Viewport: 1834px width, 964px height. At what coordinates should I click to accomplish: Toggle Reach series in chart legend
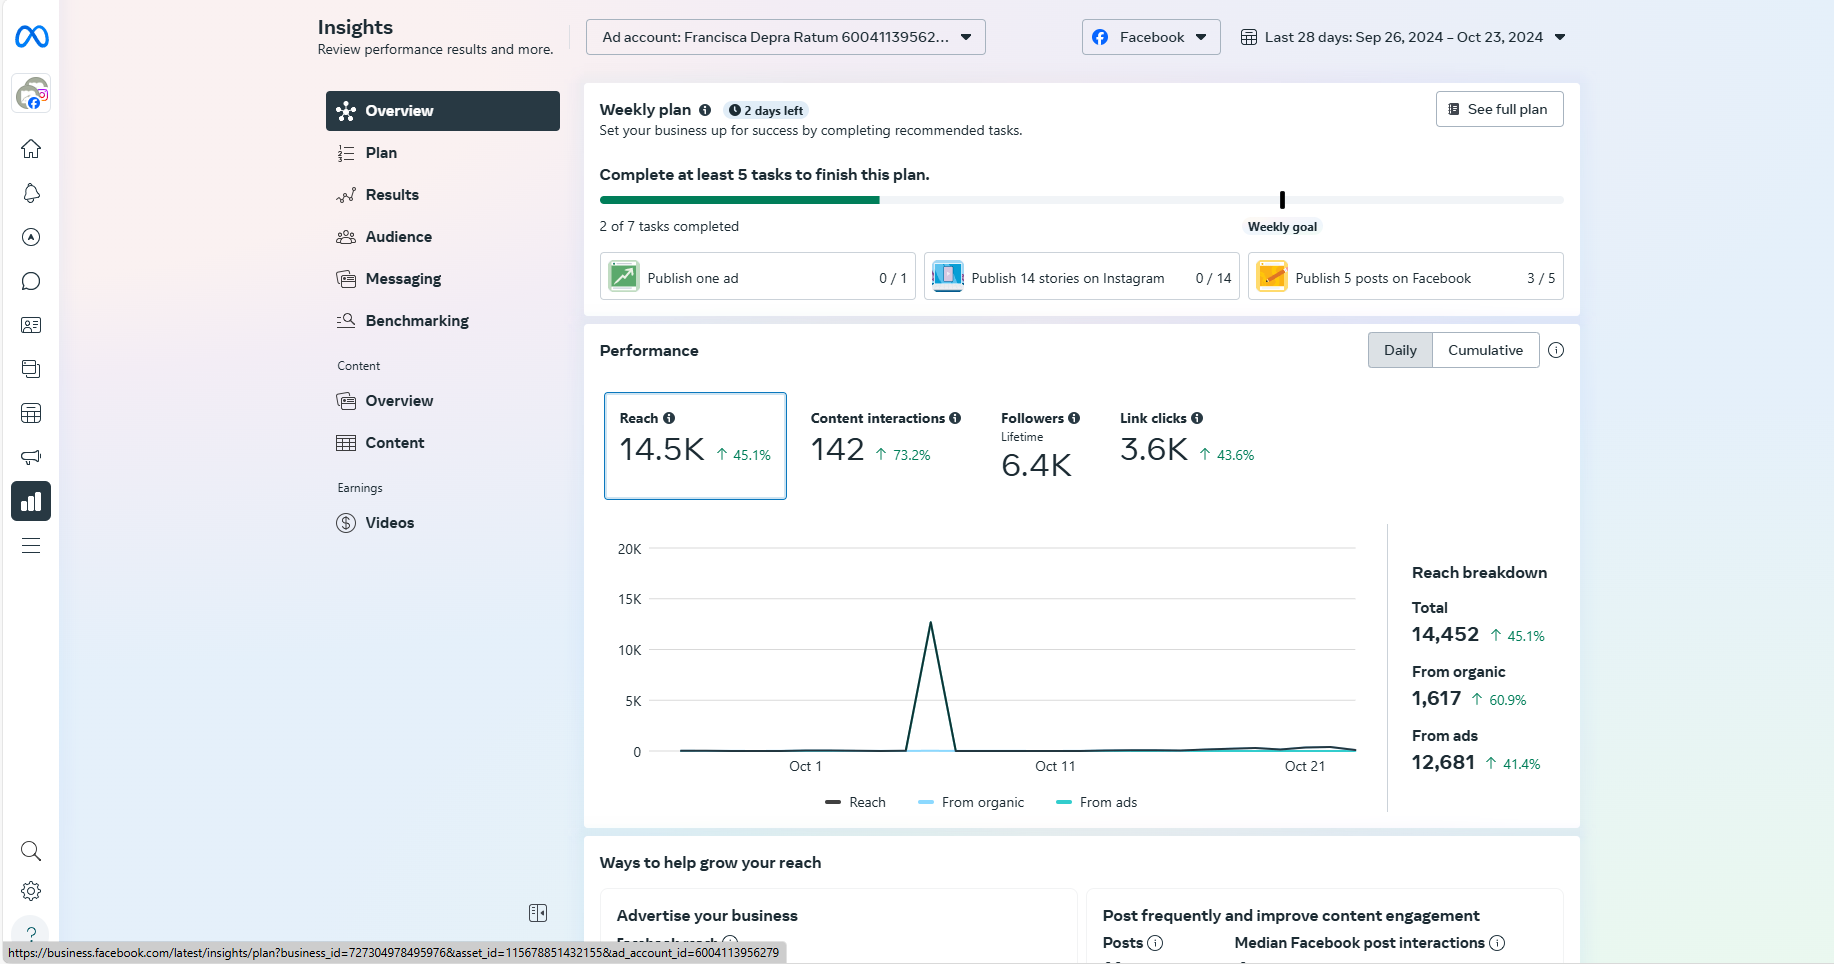click(855, 802)
